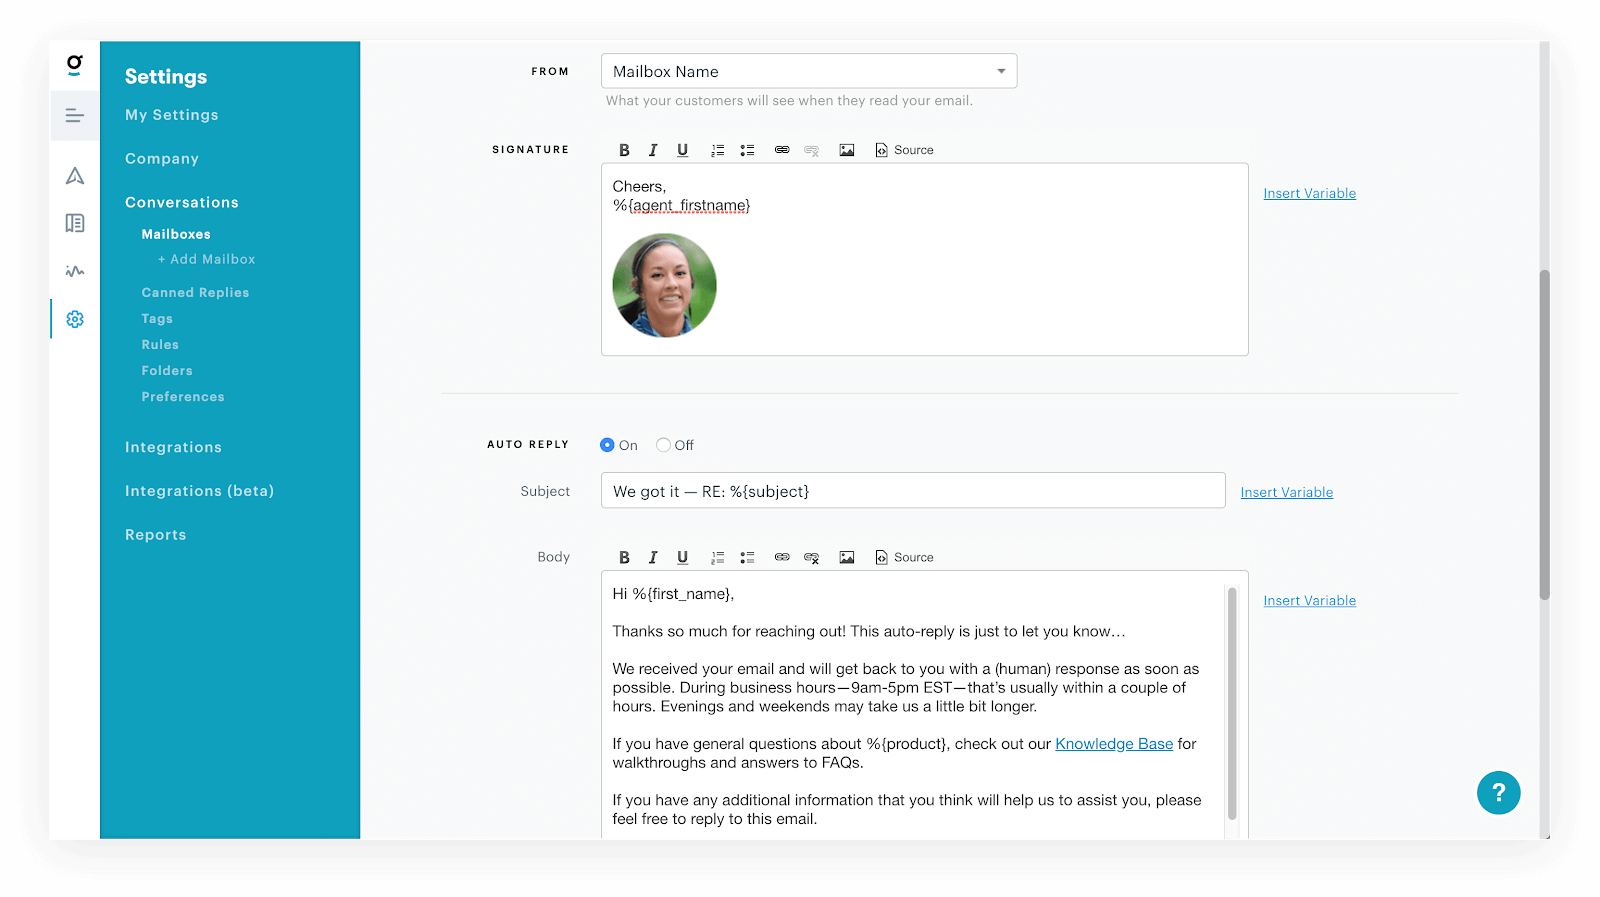
Task: Expand Conversations section in Settings sidebar
Action: pyautogui.click(x=182, y=202)
